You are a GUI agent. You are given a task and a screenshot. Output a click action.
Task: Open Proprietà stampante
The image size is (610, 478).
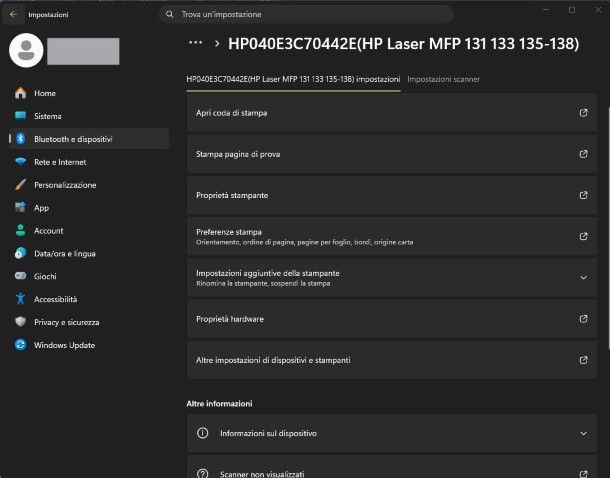(x=392, y=195)
